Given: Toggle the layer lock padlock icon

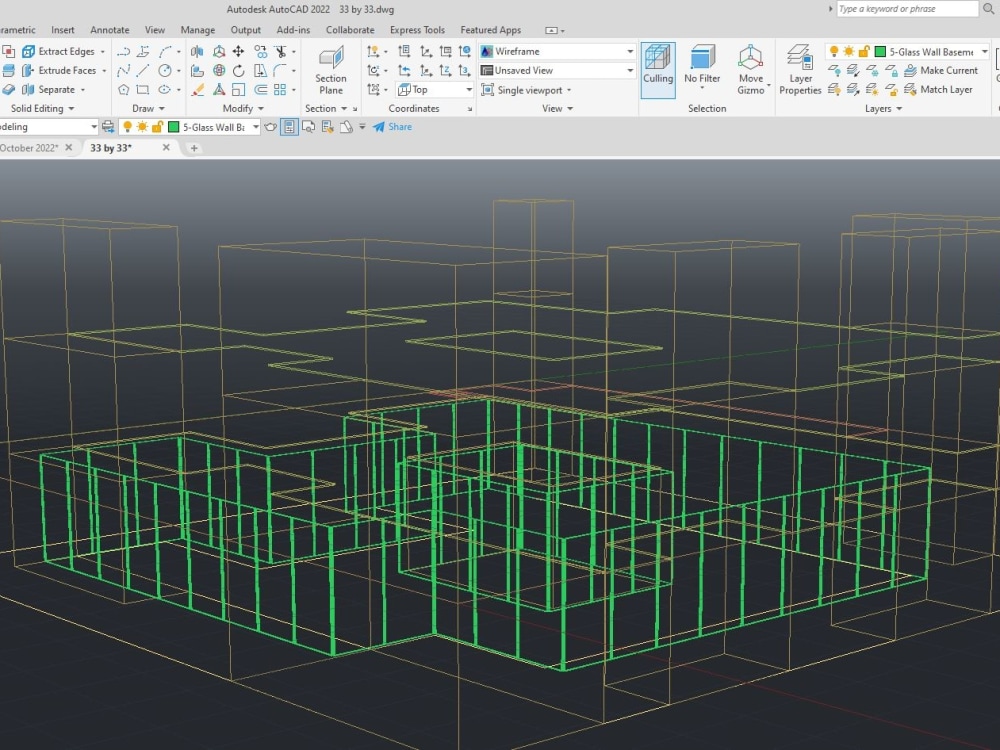Looking at the screenshot, I should (x=864, y=51).
